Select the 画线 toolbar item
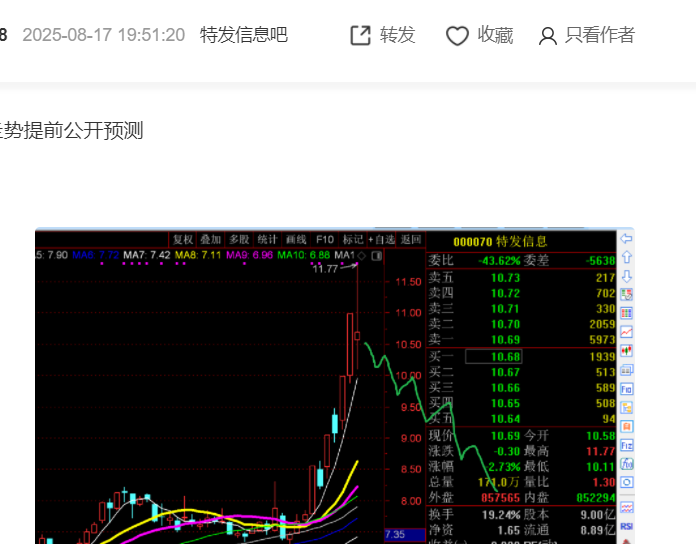696x544 pixels. pyautogui.click(x=296, y=240)
